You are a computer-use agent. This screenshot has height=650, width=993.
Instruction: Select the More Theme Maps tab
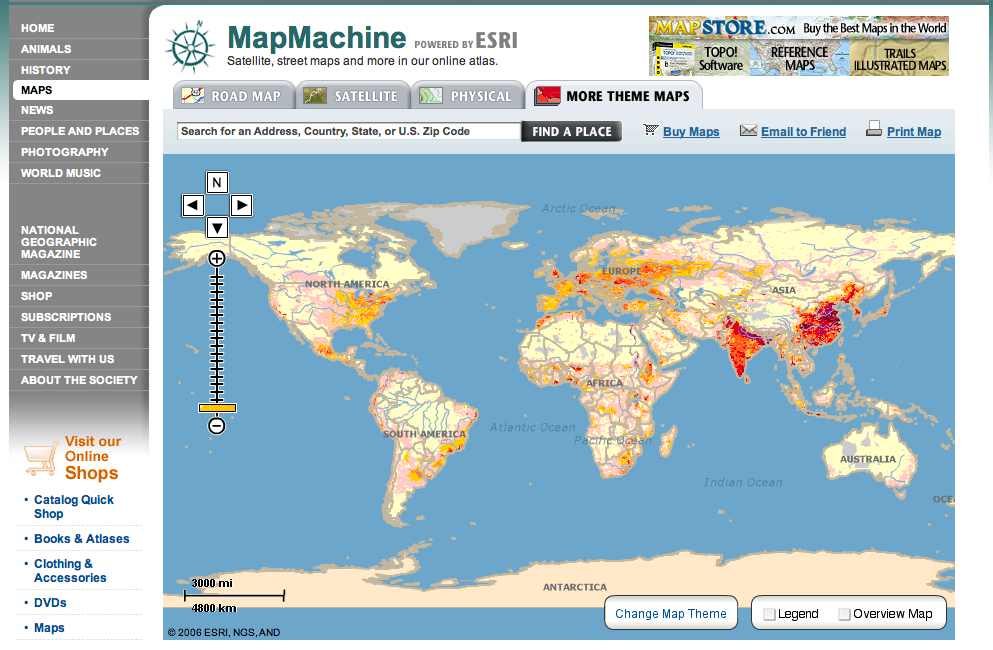(614, 96)
